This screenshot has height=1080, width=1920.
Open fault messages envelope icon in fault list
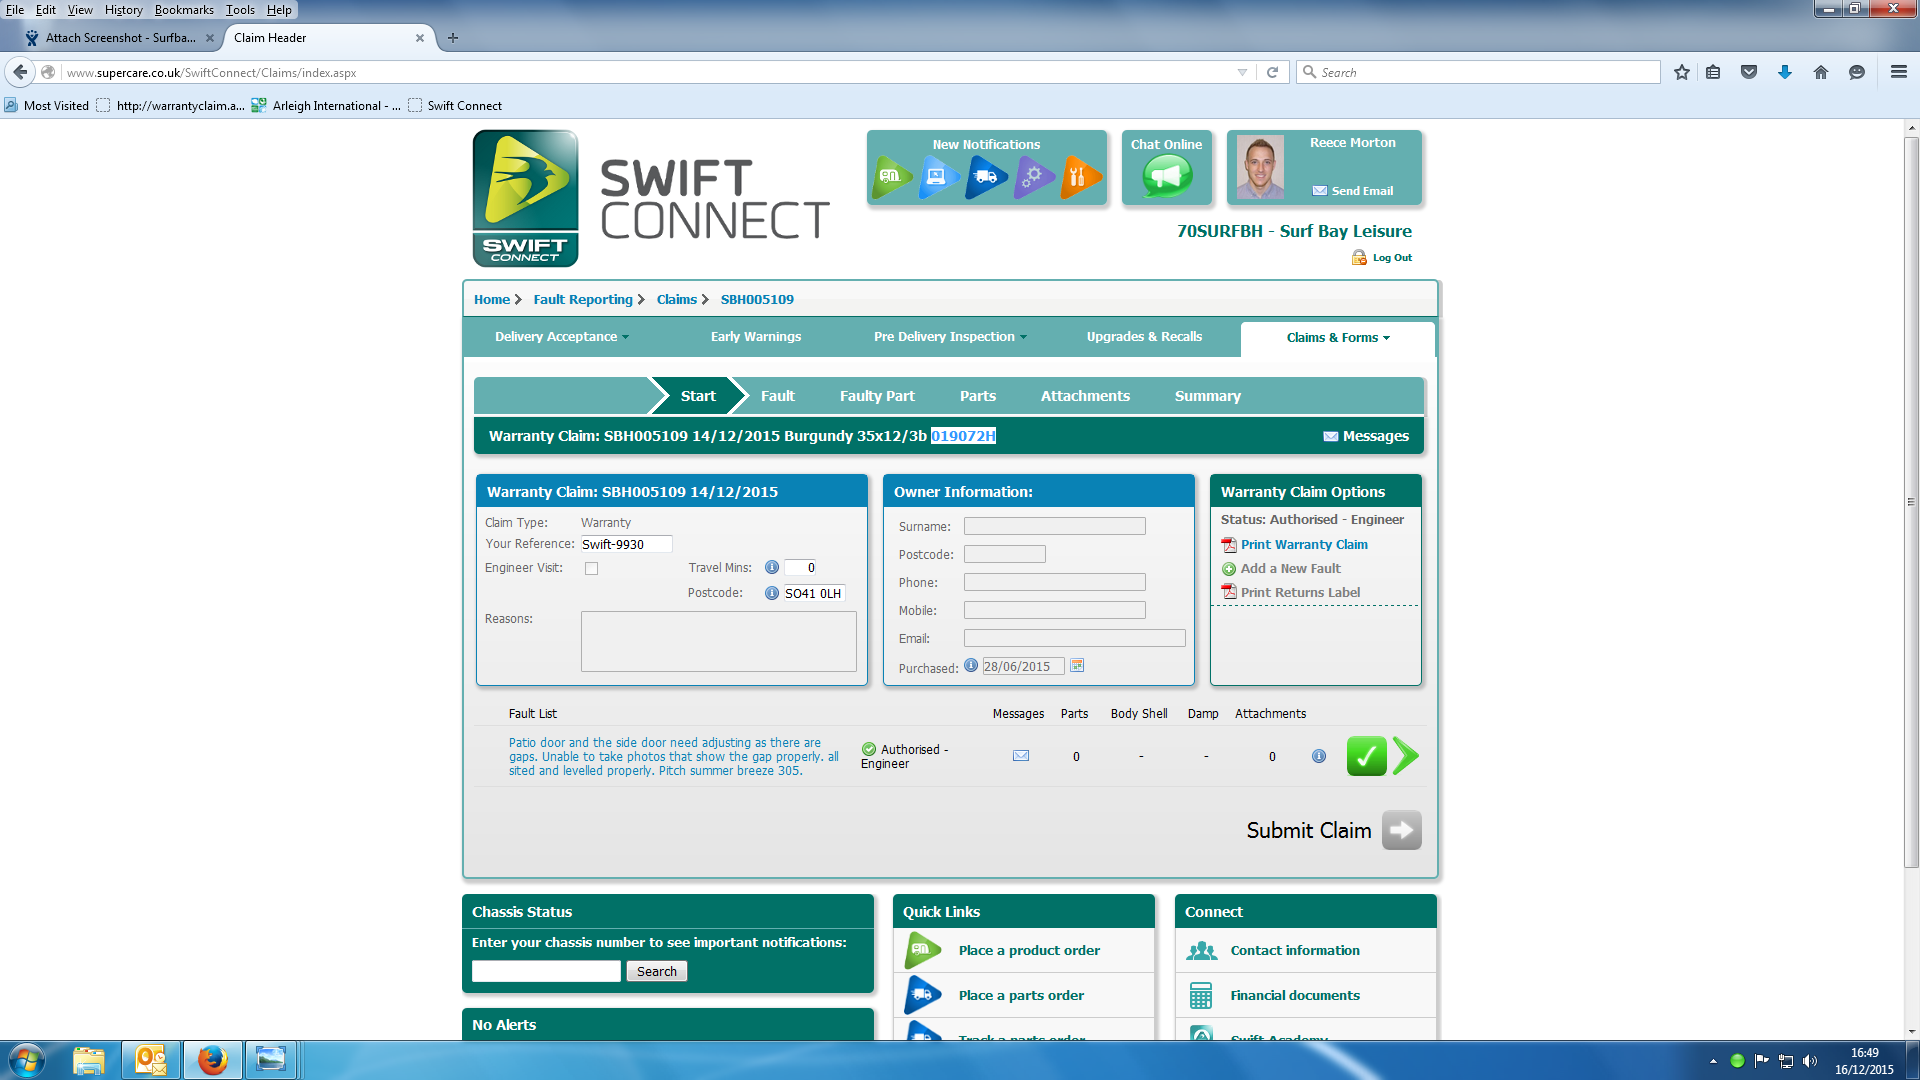(x=1020, y=756)
